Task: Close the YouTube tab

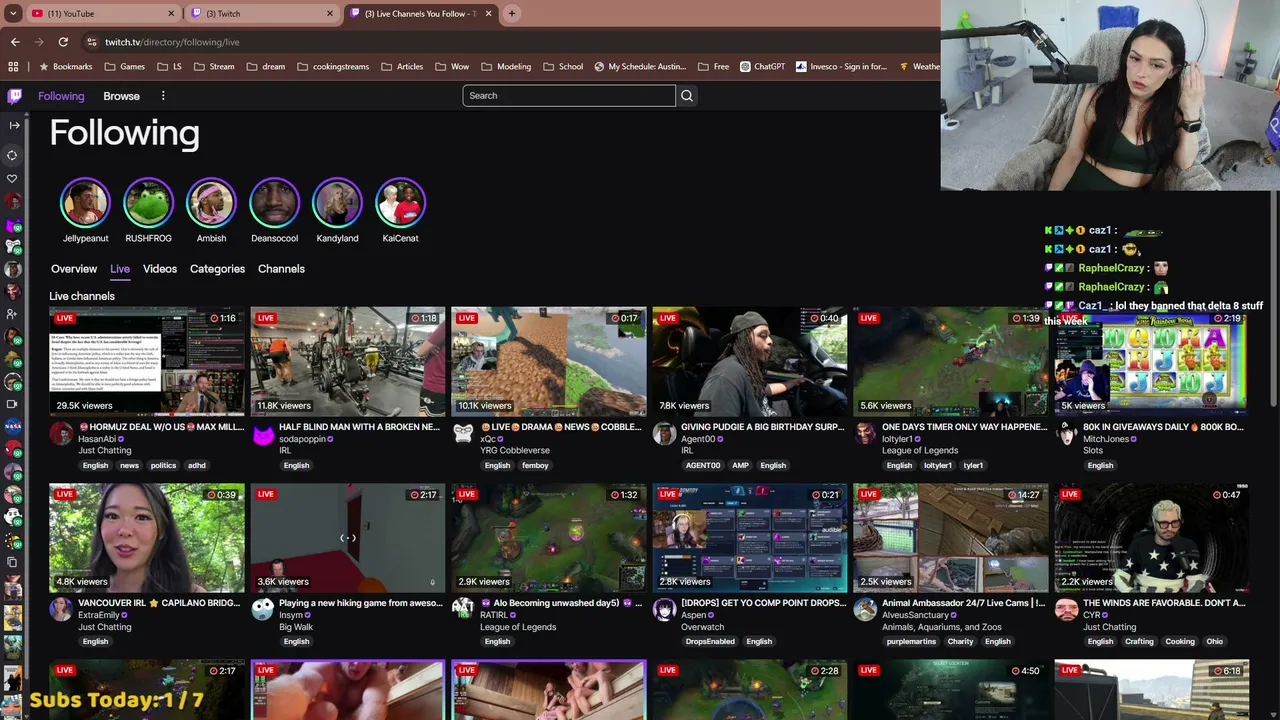Action: 171,14
